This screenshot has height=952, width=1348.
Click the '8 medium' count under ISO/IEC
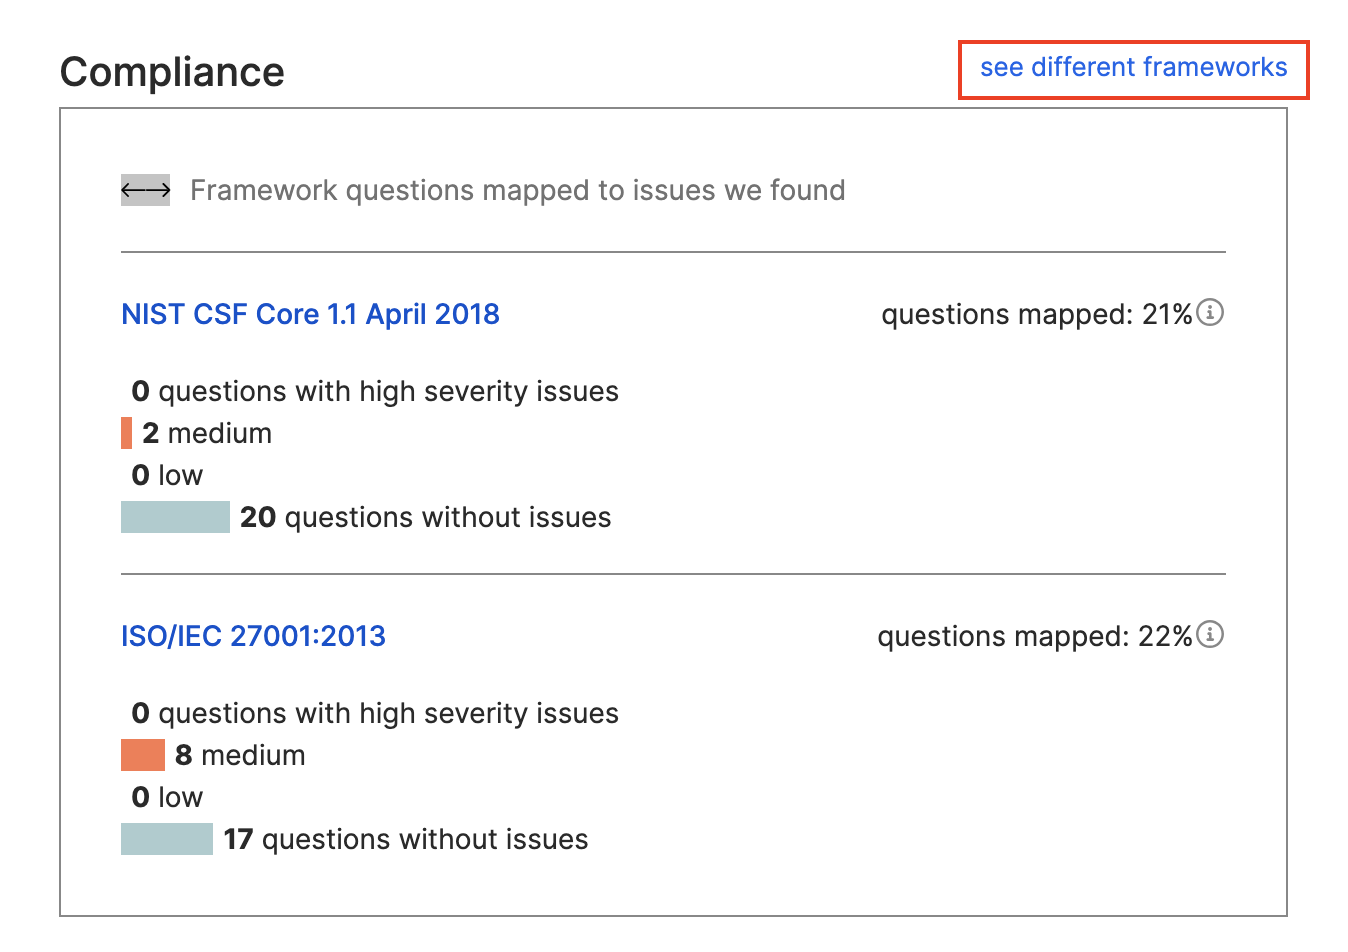pos(240,755)
